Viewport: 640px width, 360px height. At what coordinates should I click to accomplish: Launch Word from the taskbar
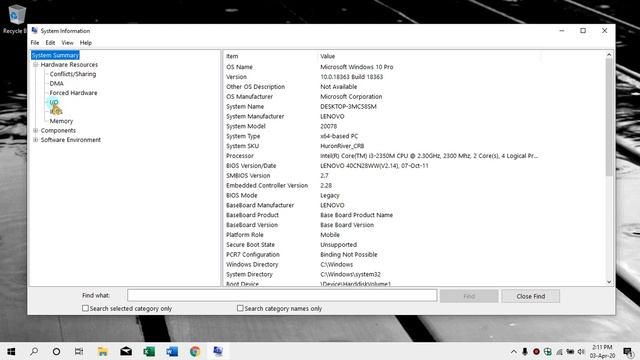click(x=172, y=351)
